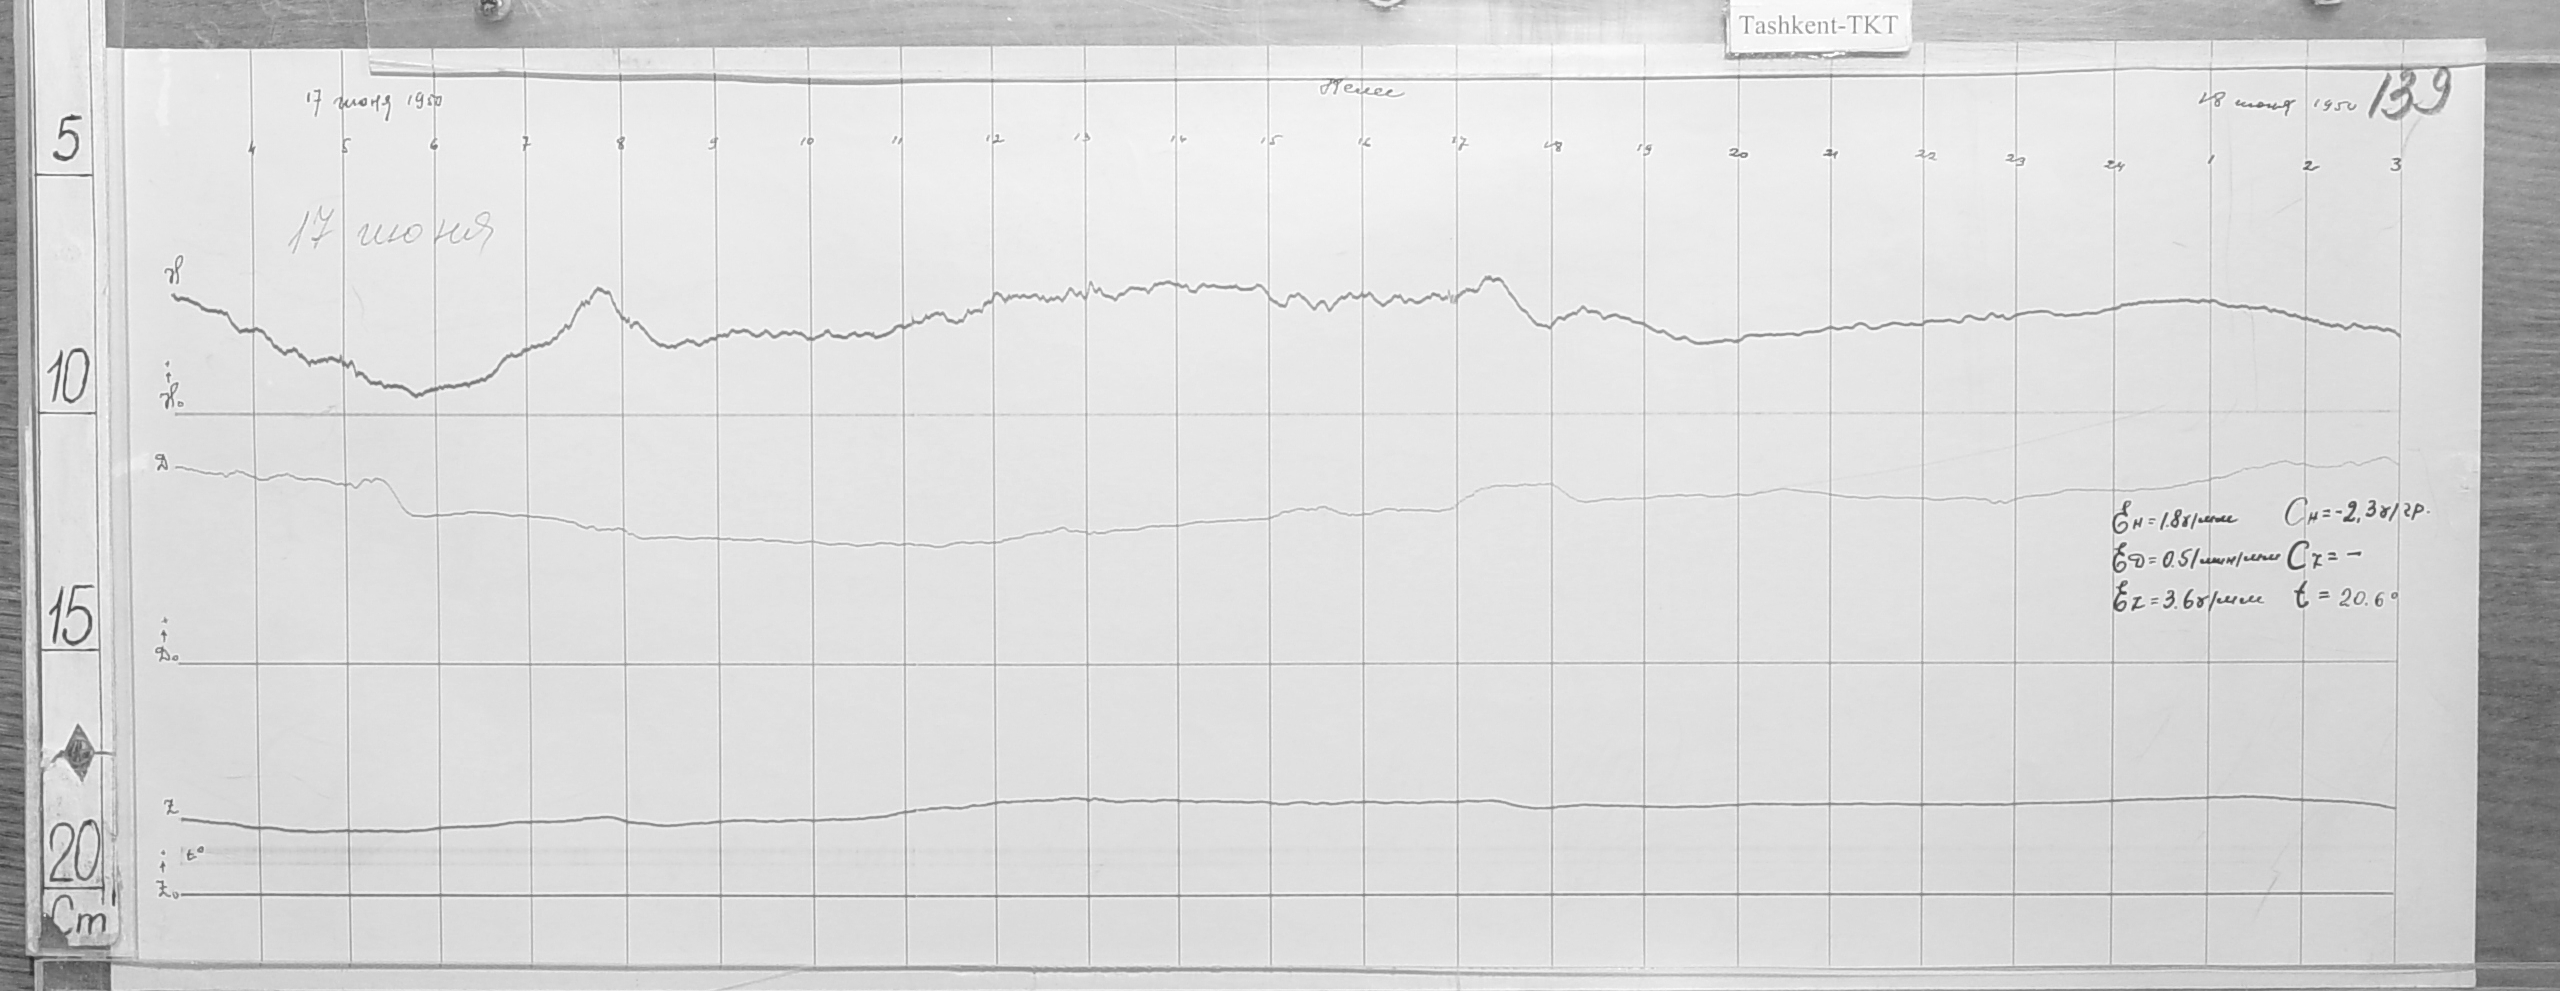Select the hour 20 time marker
2560x991 pixels.
click(x=1739, y=153)
